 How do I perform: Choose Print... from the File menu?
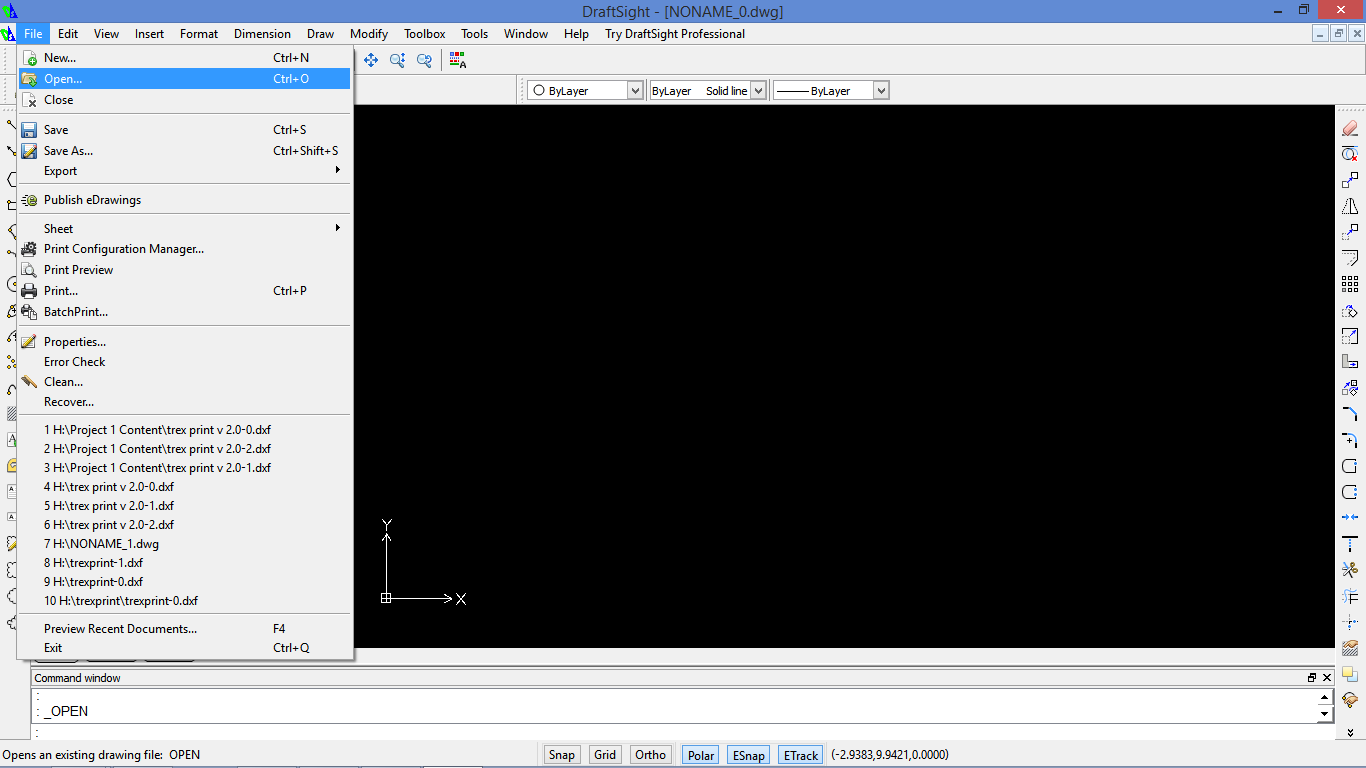(185, 291)
